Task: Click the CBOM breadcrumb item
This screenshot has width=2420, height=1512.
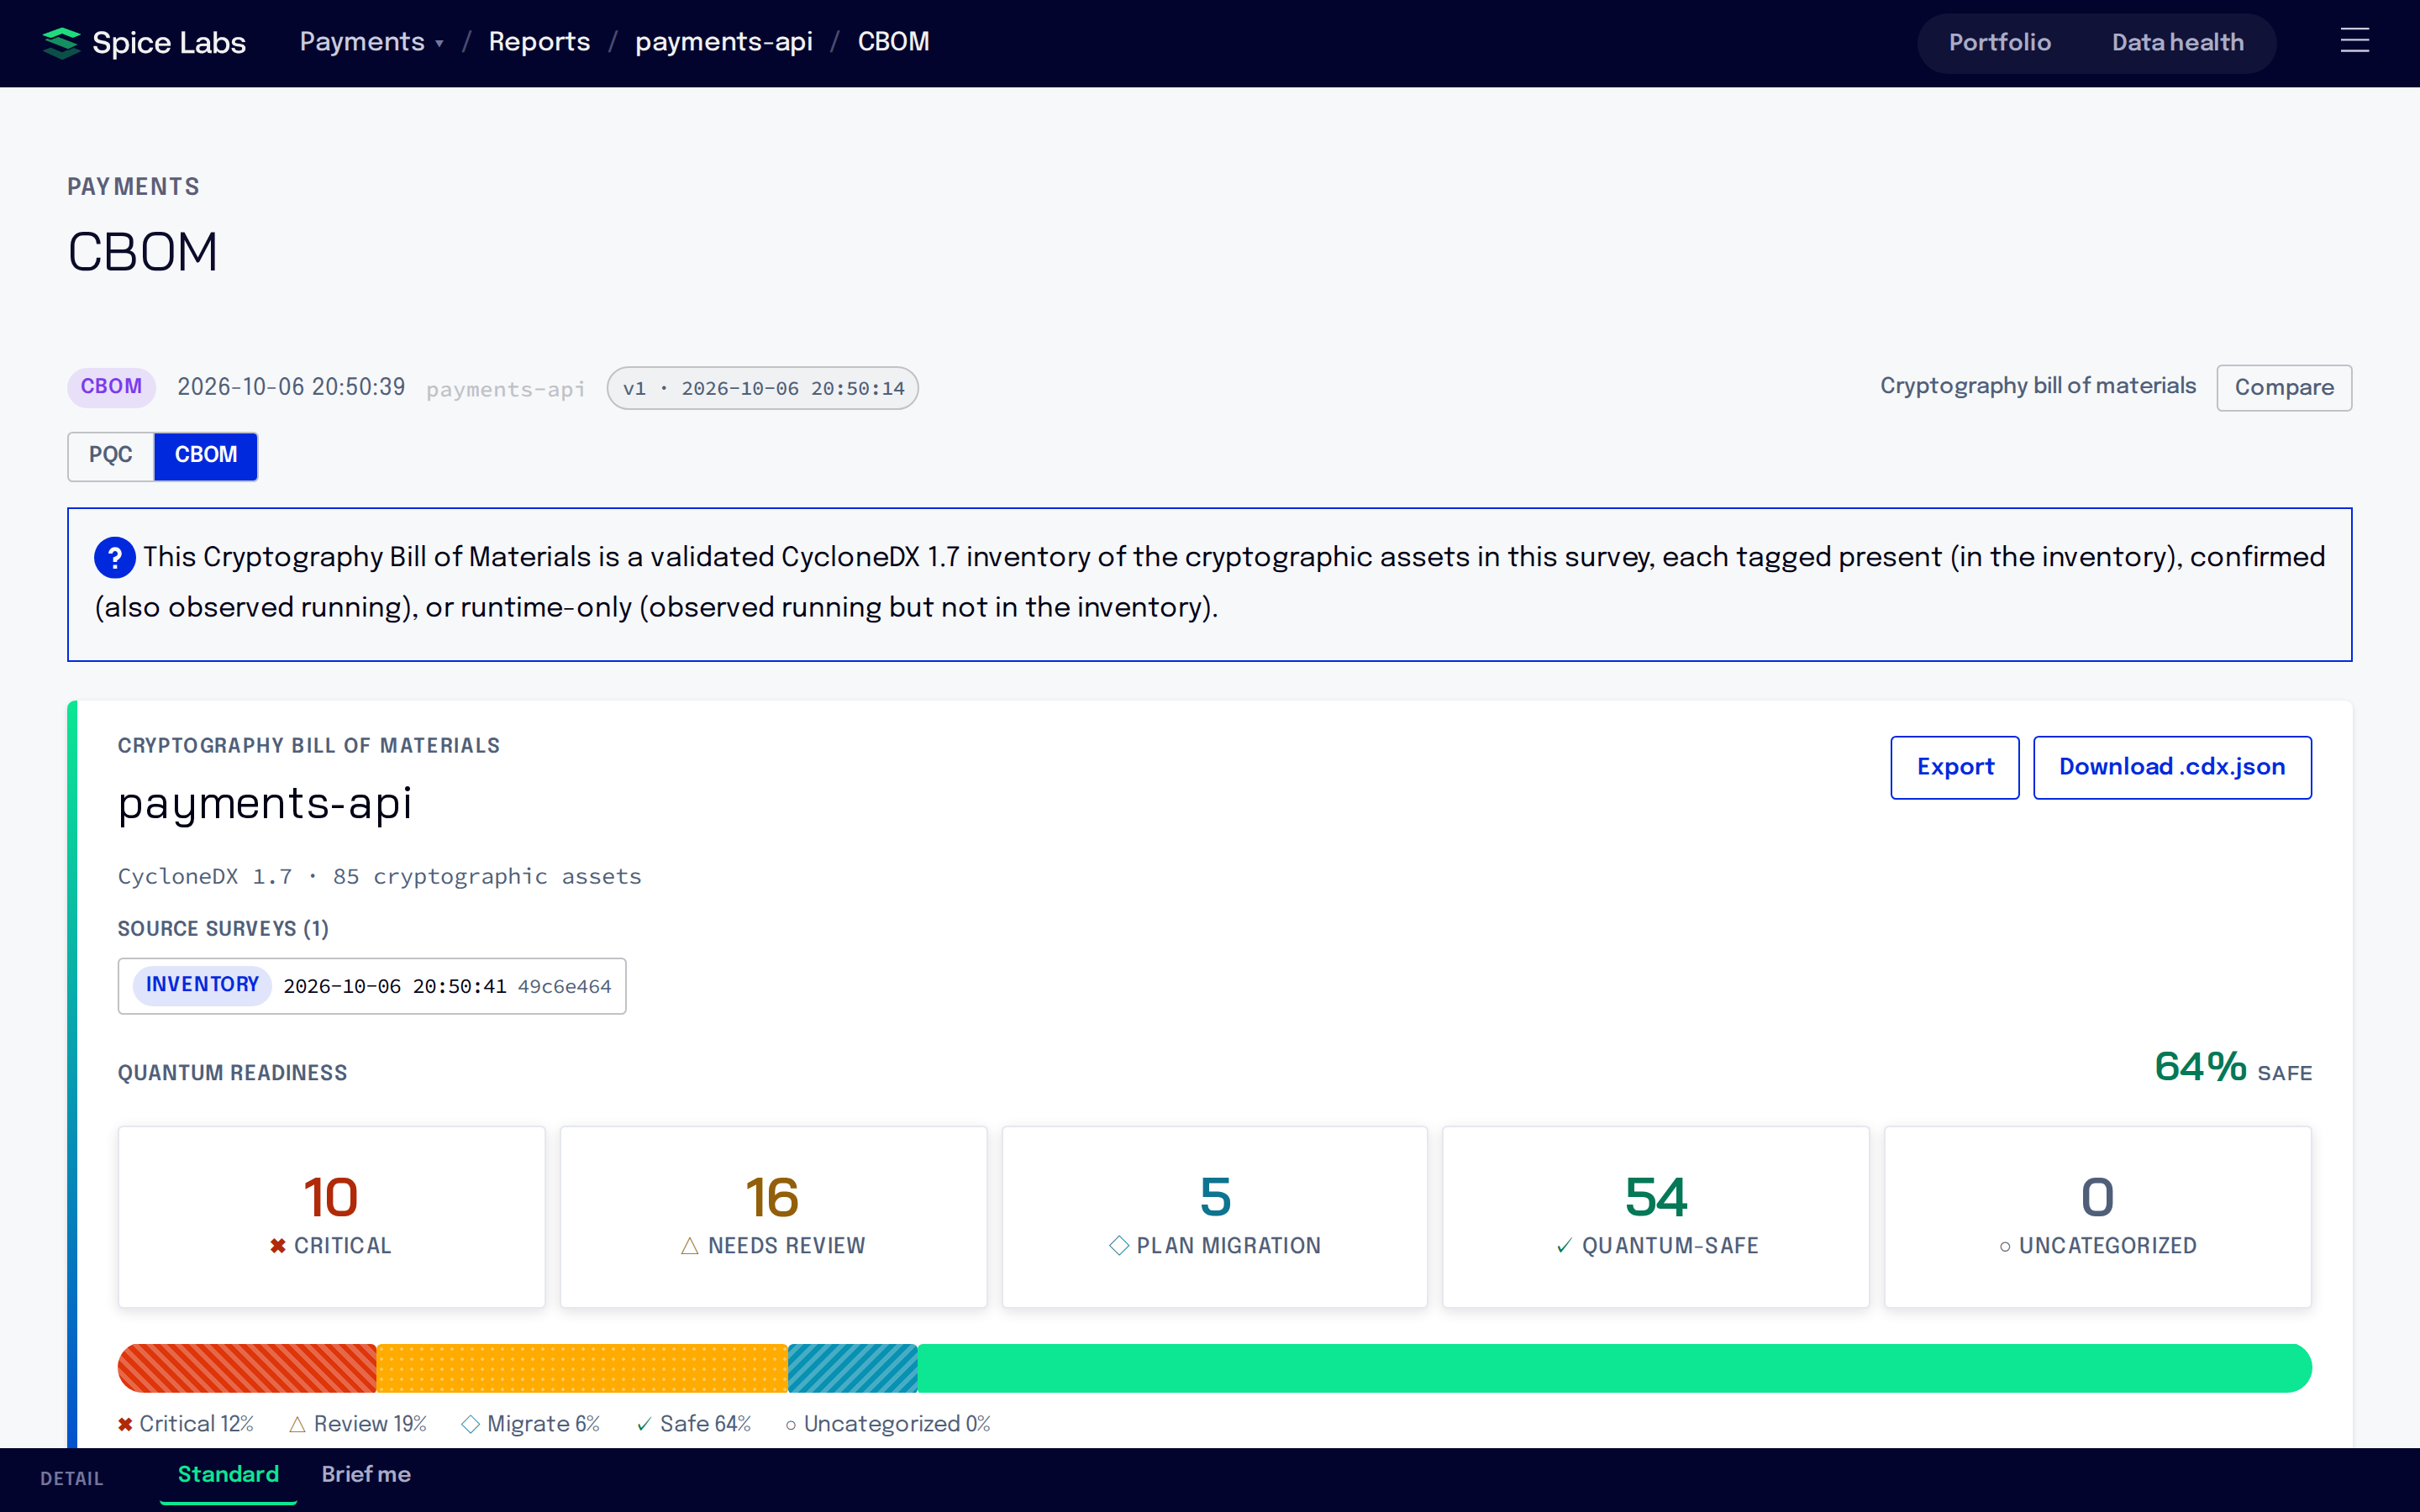Action: (x=893, y=42)
